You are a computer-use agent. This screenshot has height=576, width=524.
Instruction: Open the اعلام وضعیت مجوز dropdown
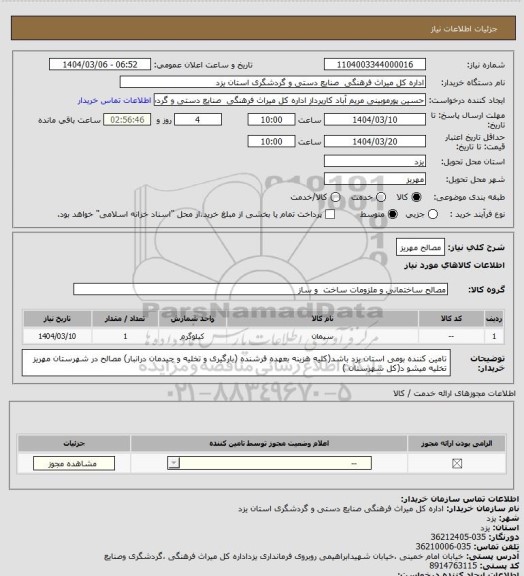click(x=269, y=463)
